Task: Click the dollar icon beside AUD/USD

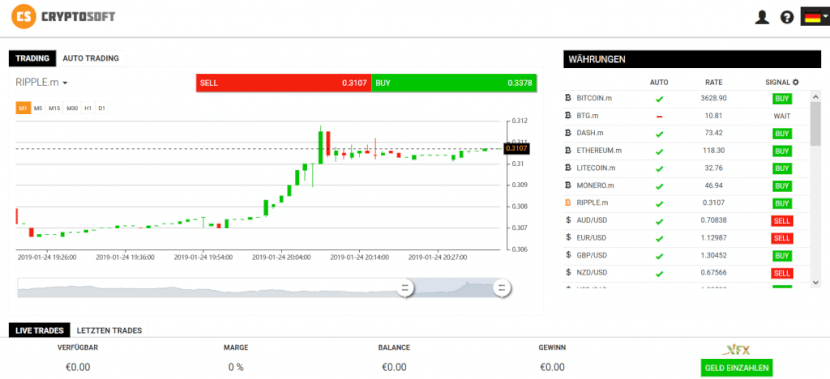Action: coord(569,220)
